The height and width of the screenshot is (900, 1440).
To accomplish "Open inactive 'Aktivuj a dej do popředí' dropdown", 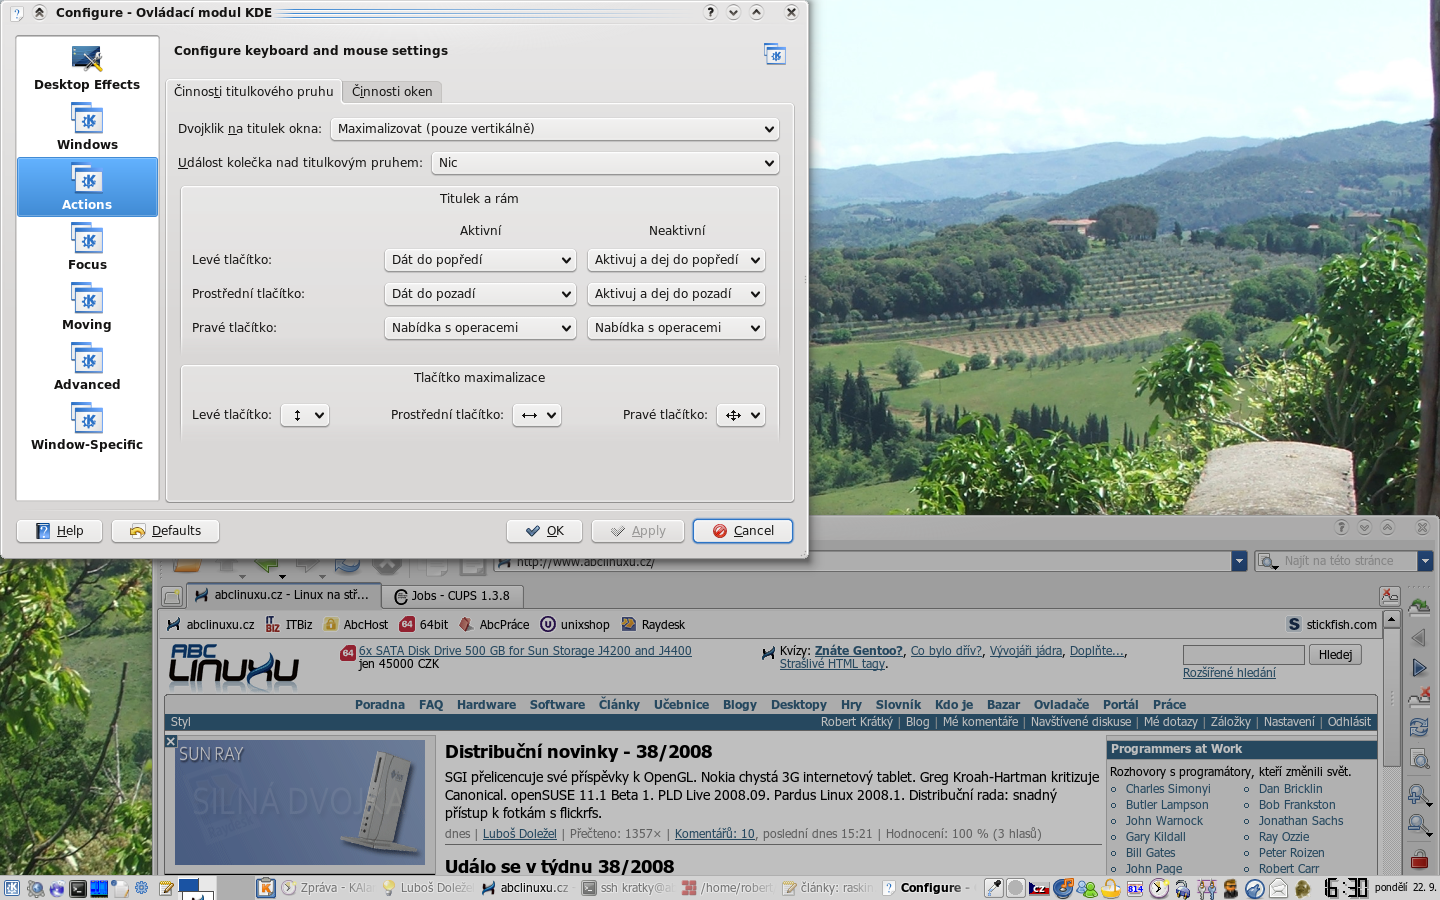I will pyautogui.click(x=676, y=260).
